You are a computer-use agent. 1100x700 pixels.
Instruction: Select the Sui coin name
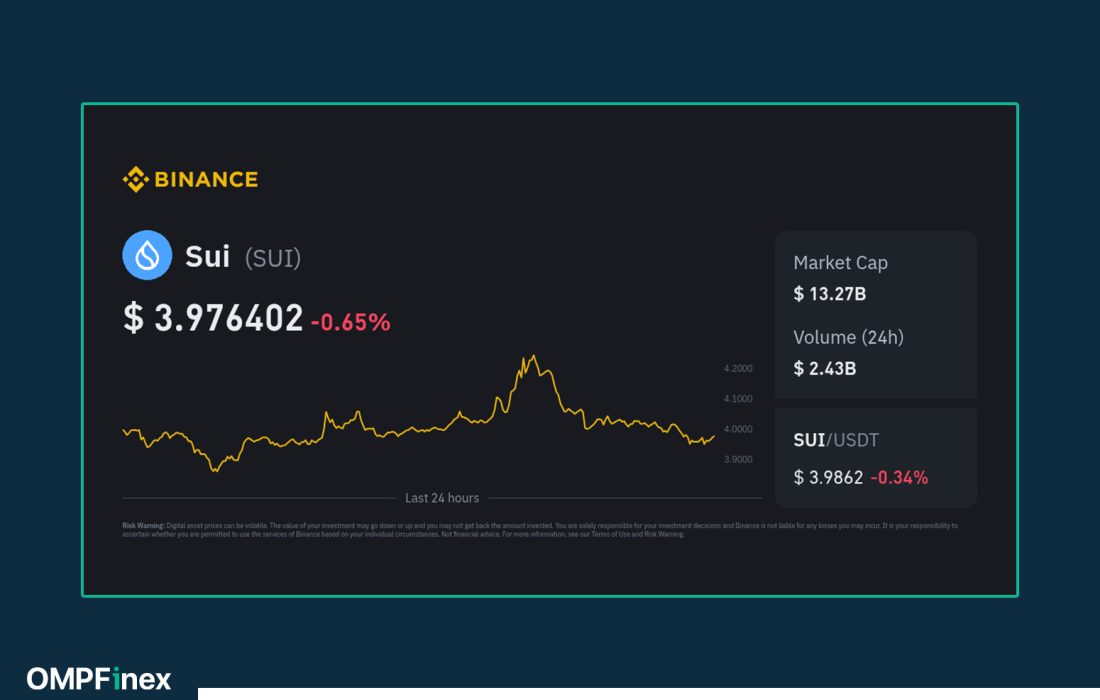(x=208, y=257)
